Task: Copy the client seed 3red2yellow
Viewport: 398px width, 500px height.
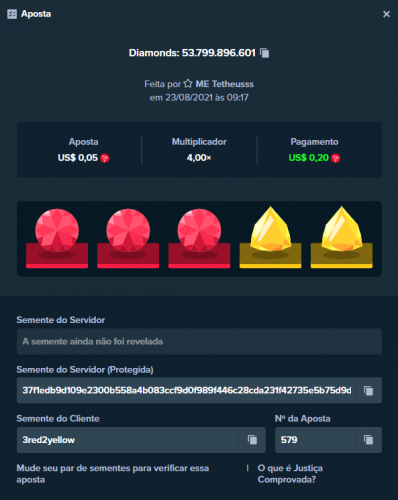Action: [x=253, y=440]
